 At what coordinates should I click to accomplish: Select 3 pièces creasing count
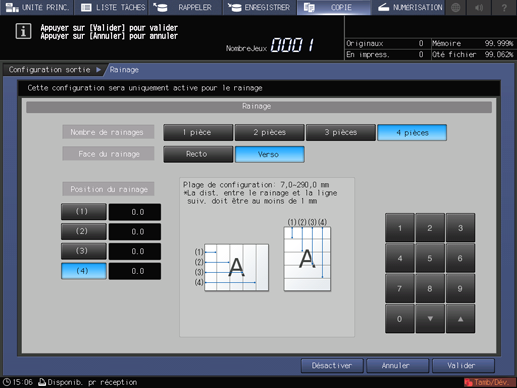point(341,133)
